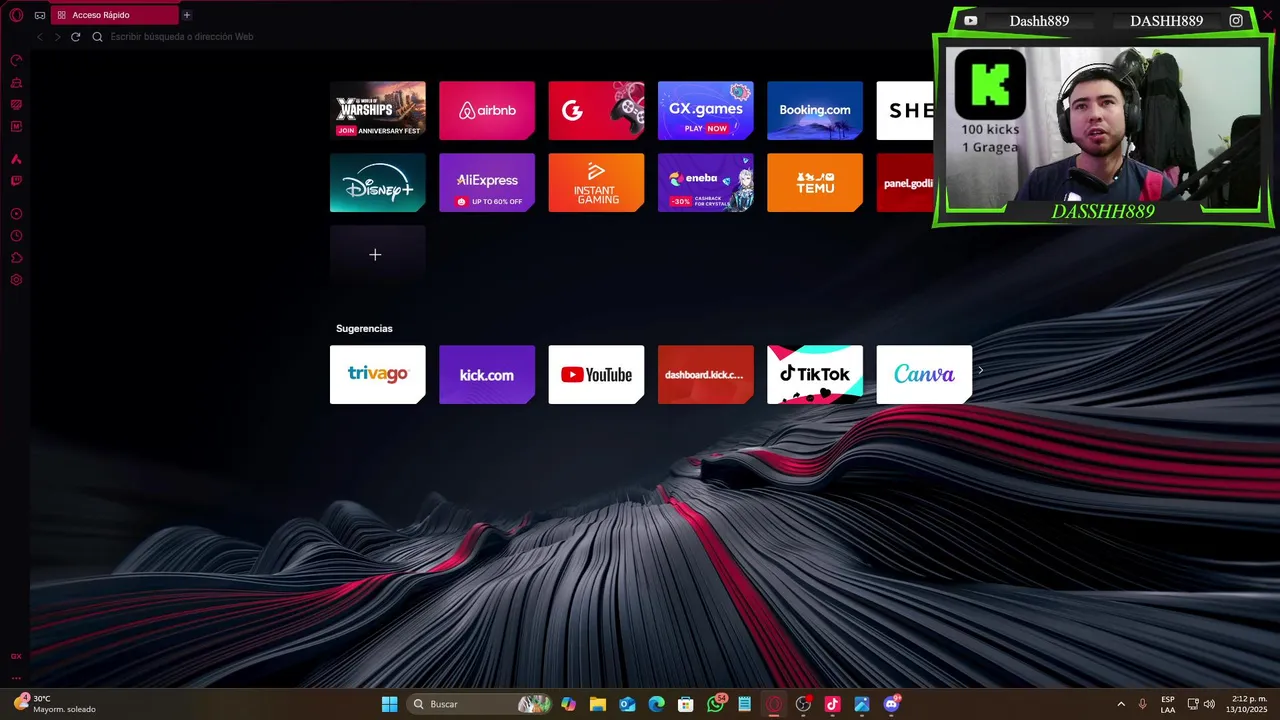This screenshot has width=1280, height=720.
Task: Open the GX.games Play Now tile
Action: (706, 110)
